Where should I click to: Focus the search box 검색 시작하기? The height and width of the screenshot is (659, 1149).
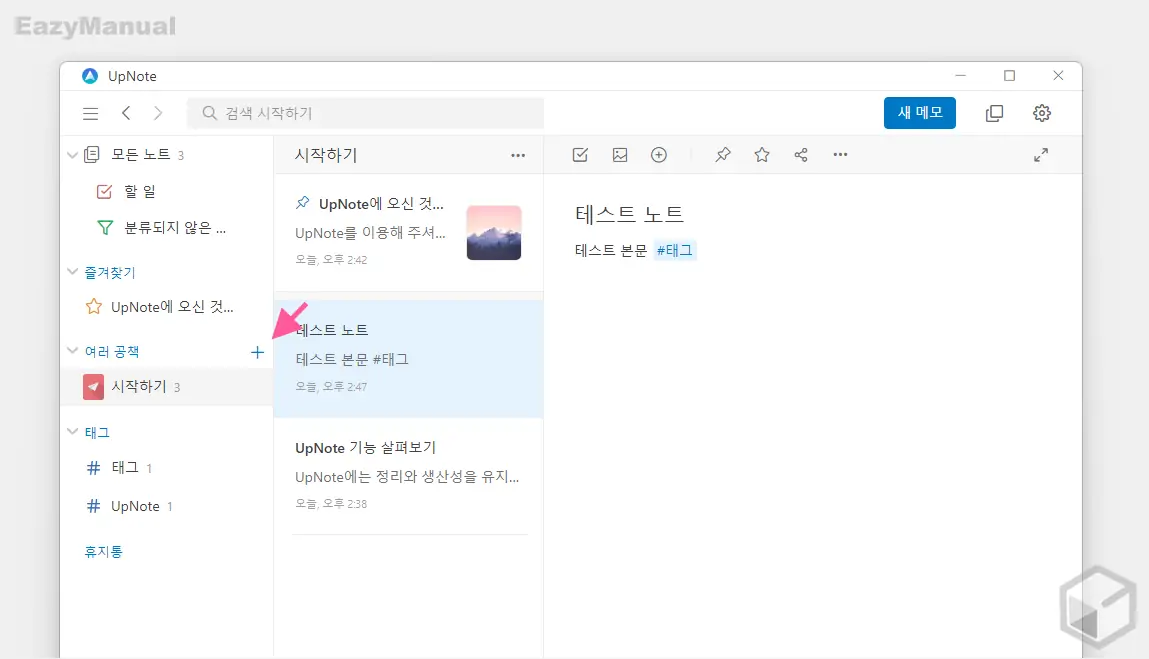coord(366,113)
